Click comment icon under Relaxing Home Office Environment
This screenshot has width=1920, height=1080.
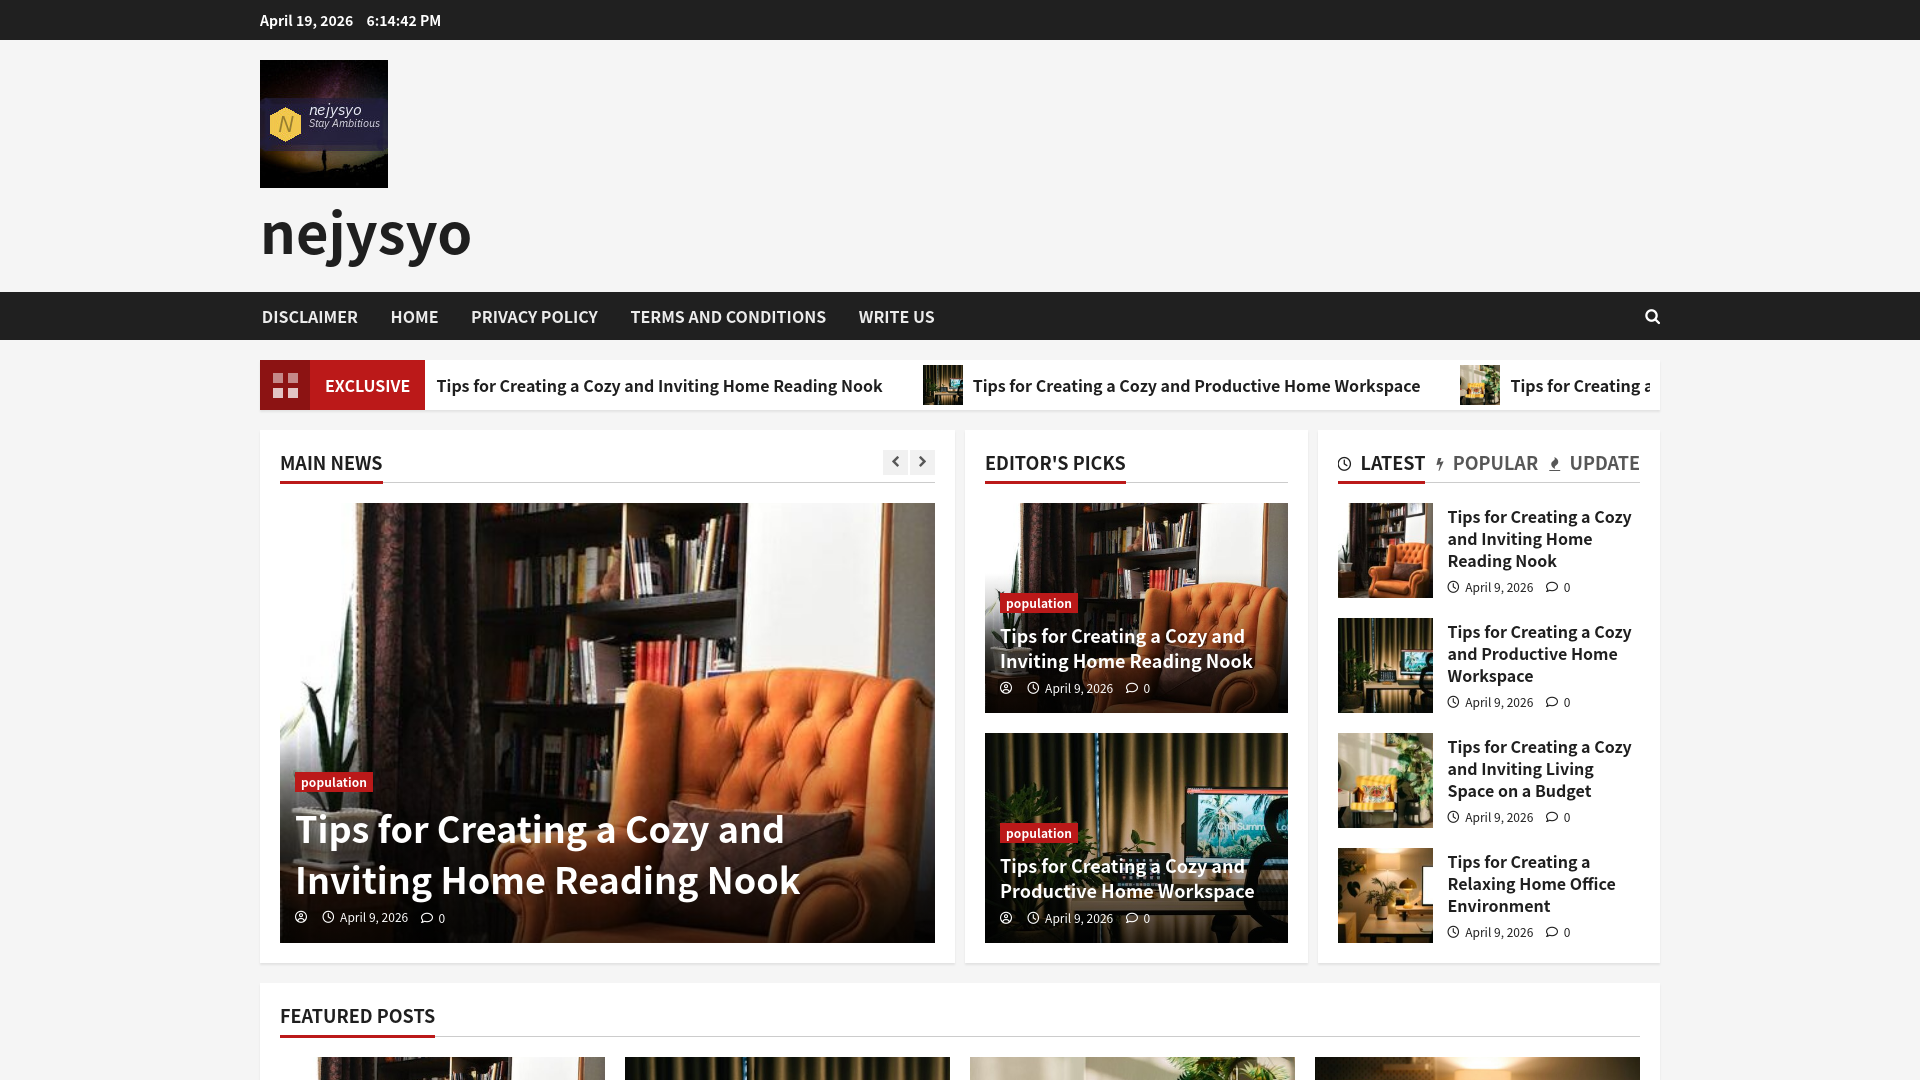(1552, 932)
